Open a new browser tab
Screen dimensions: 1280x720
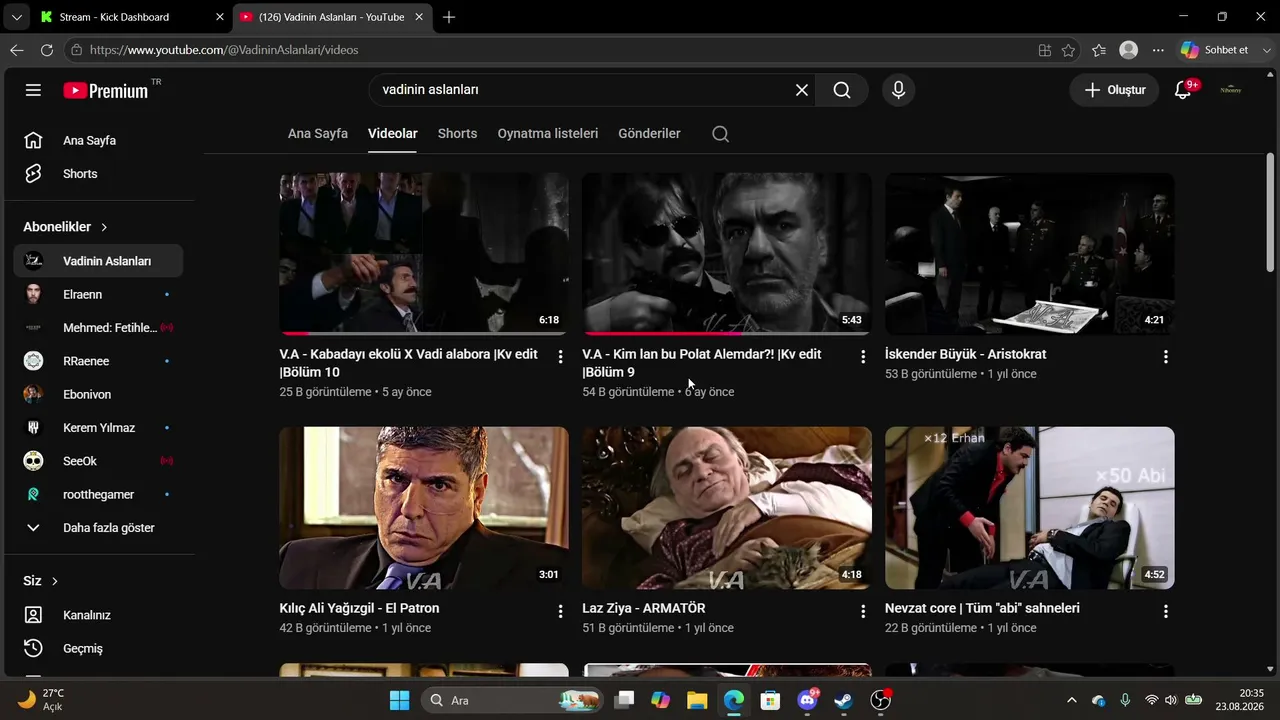click(x=449, y=17)
